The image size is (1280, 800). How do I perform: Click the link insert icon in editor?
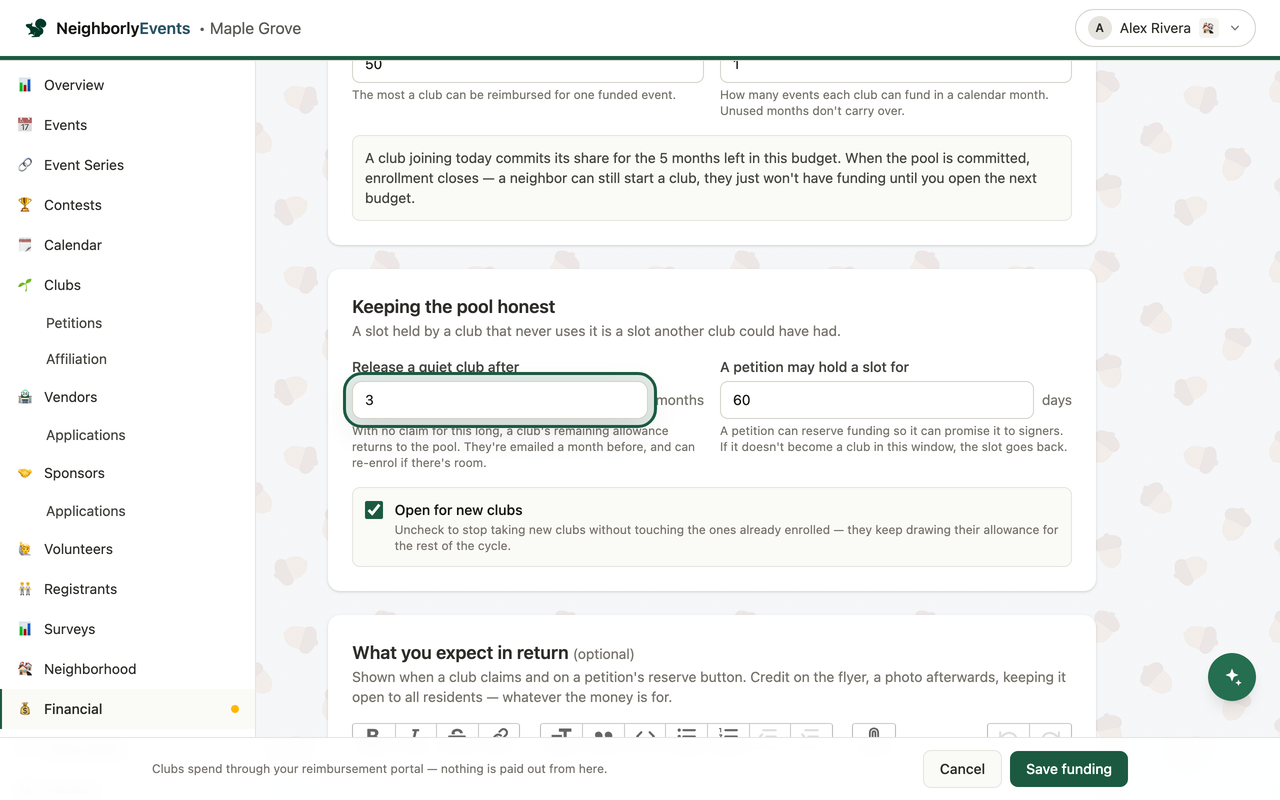coord(499,733)
